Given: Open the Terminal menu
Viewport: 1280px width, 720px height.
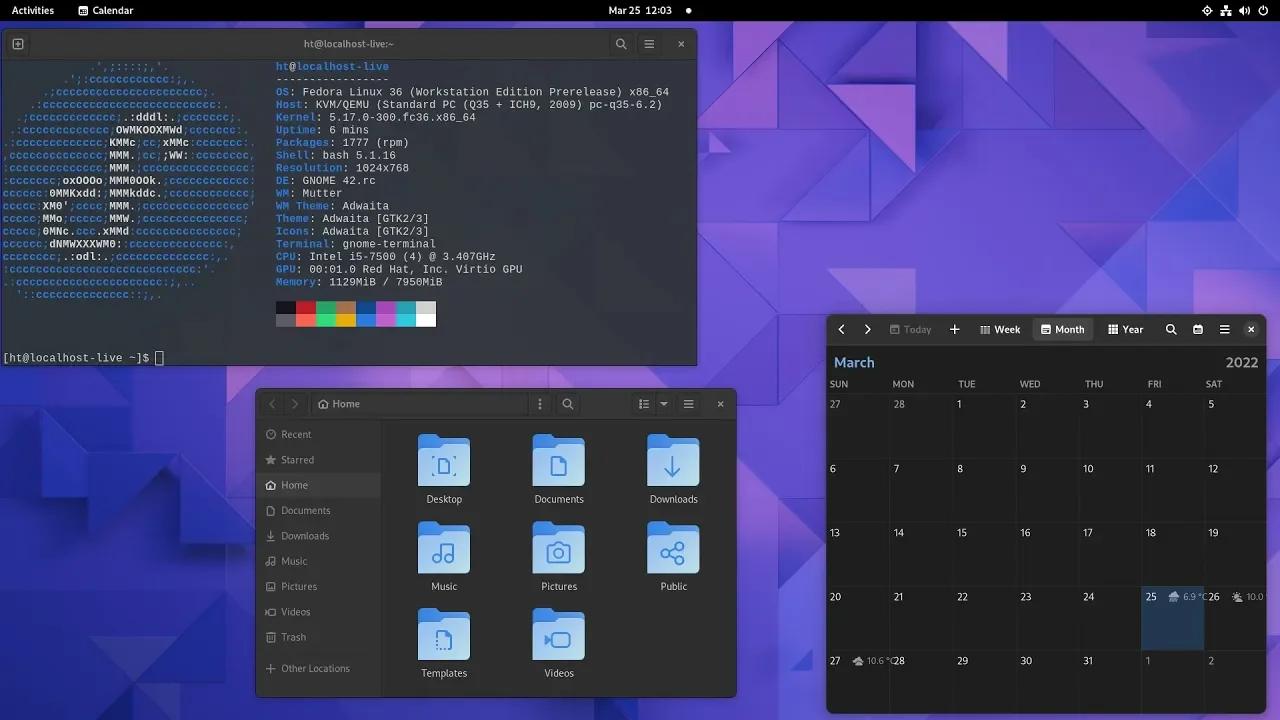Looking at the screenshot, I should [648, 44].
